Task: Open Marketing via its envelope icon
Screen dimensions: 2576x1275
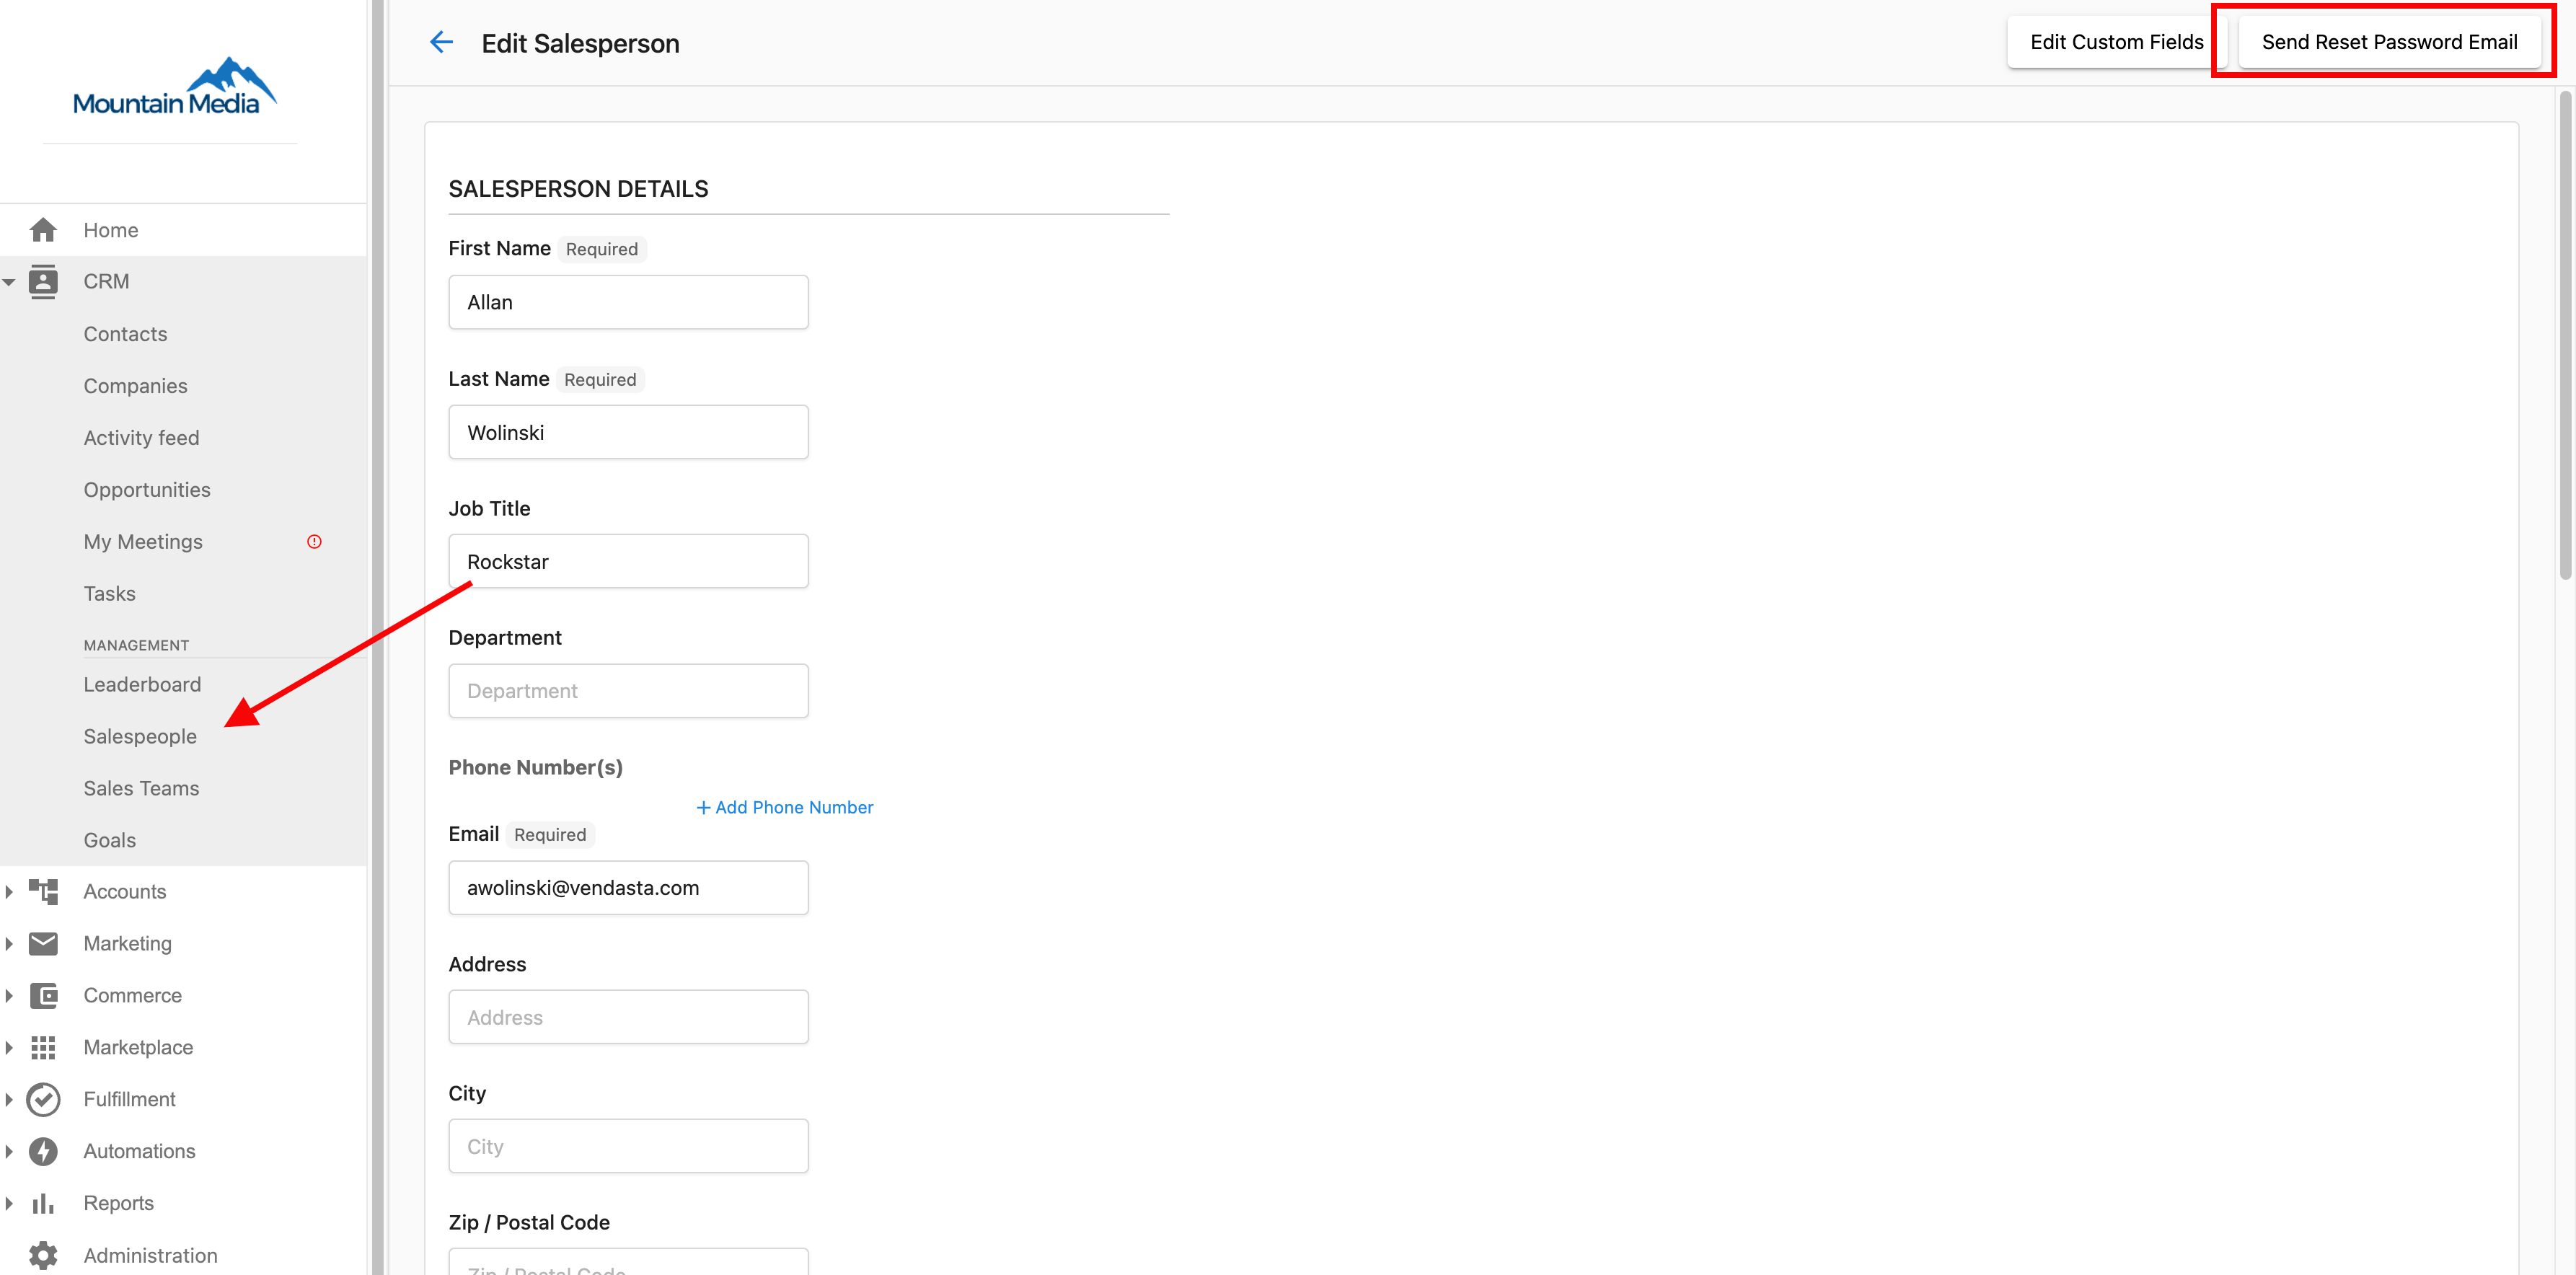Action: point(44,943)
